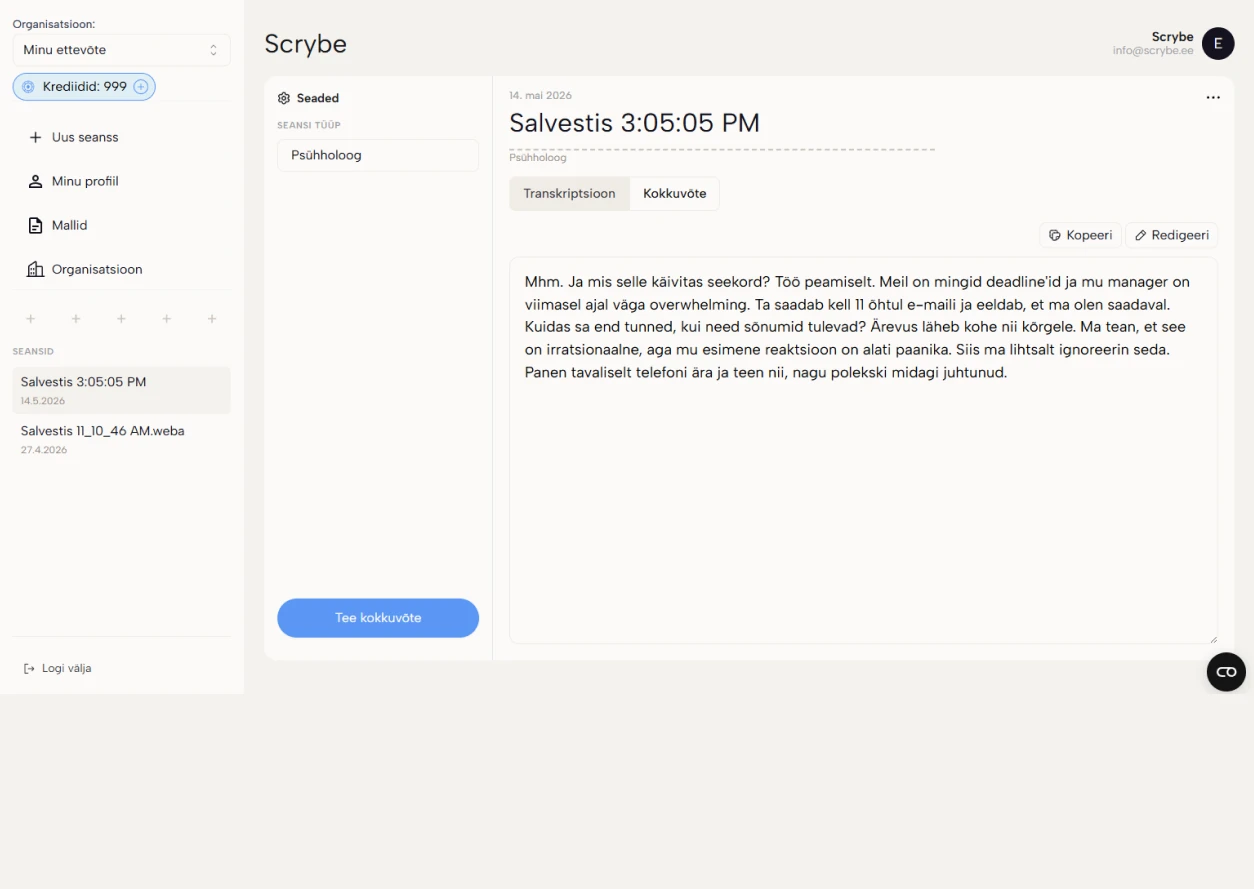Open the Organisatsioon dropdown showing Minu ettevõte
This screenshot has height=889, width=1254.
pyautogui.click(x=121, y=50)
